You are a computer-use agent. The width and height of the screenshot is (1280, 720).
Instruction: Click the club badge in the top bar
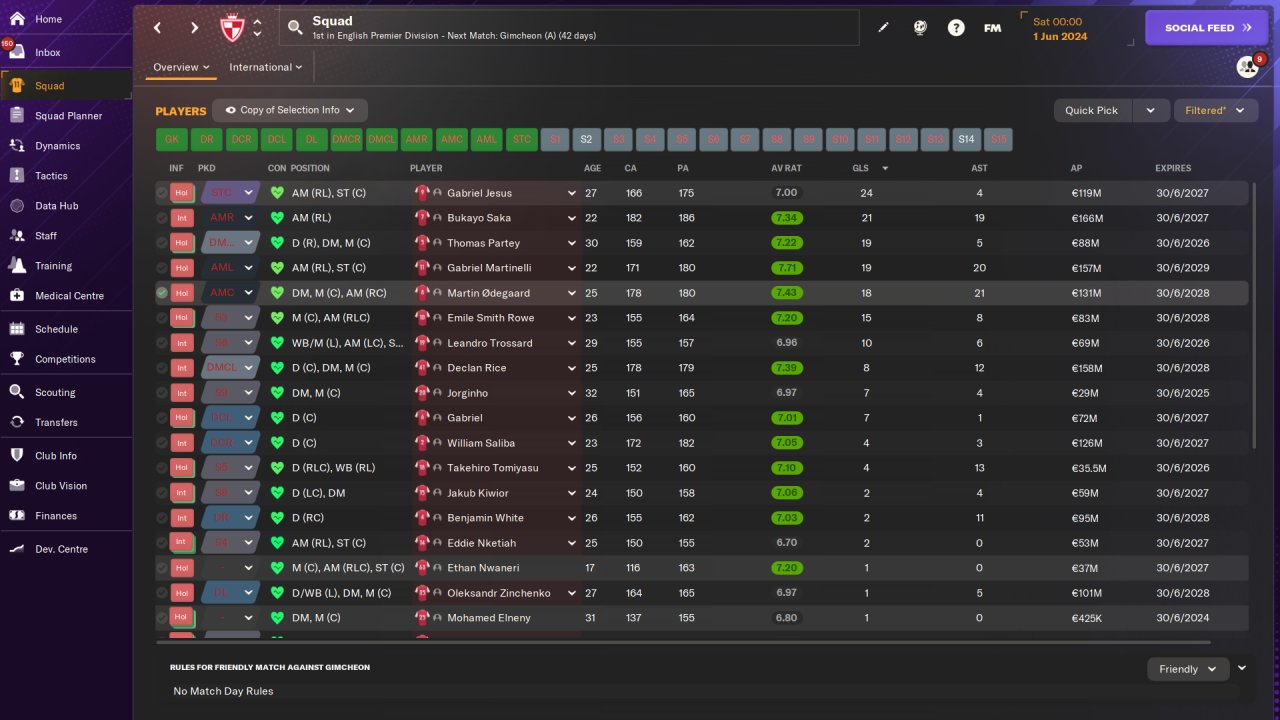(232, 28)
